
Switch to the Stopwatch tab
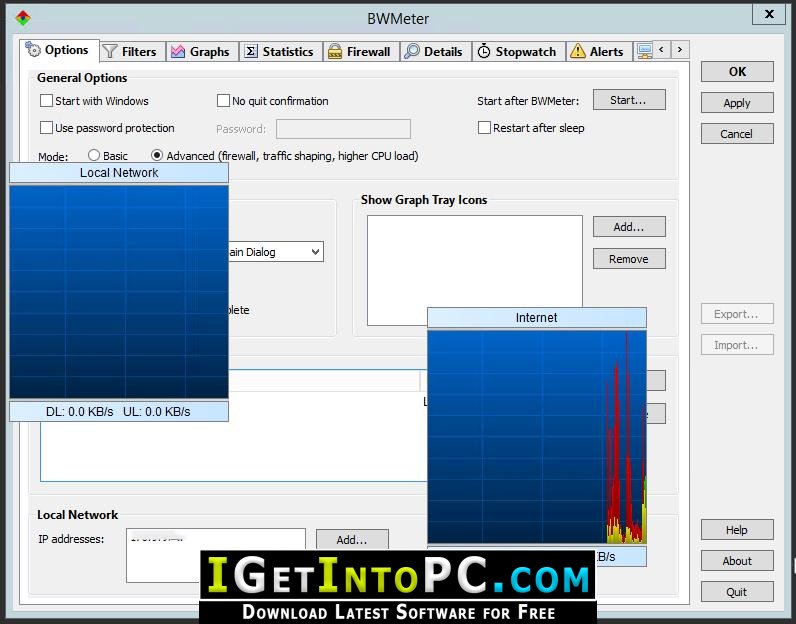tap(519, 51)
